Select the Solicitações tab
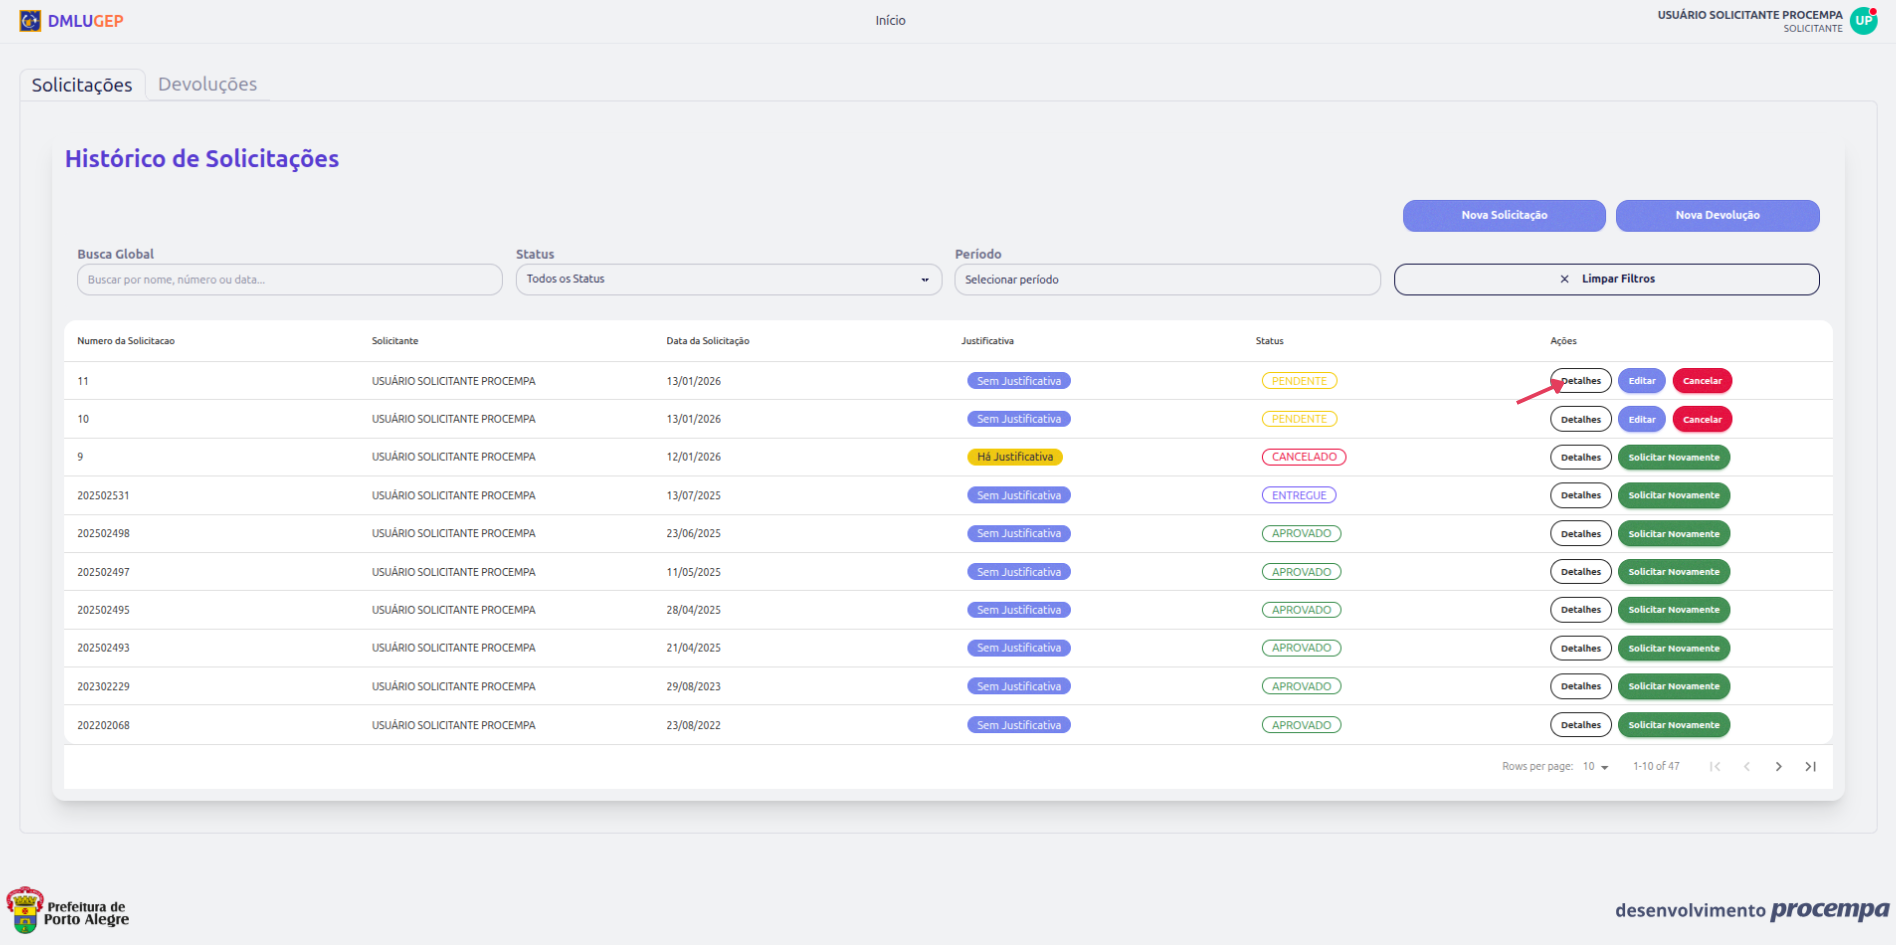 (x=82, y=85)
